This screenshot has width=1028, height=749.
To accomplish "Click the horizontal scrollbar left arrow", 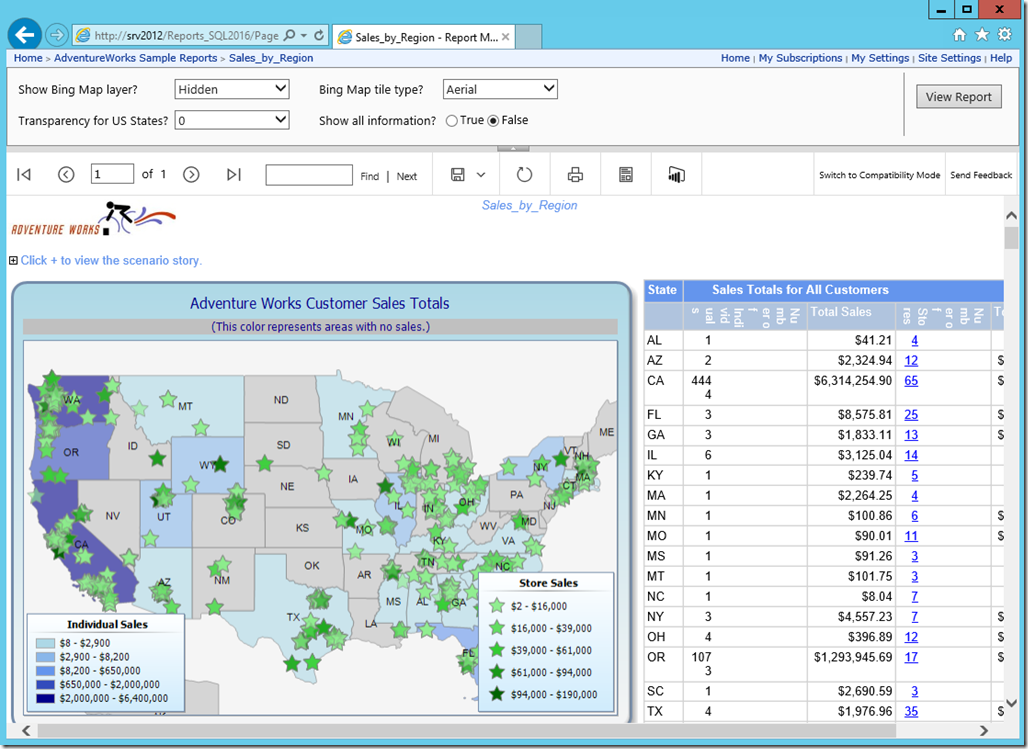I will (x=26, y=730).
